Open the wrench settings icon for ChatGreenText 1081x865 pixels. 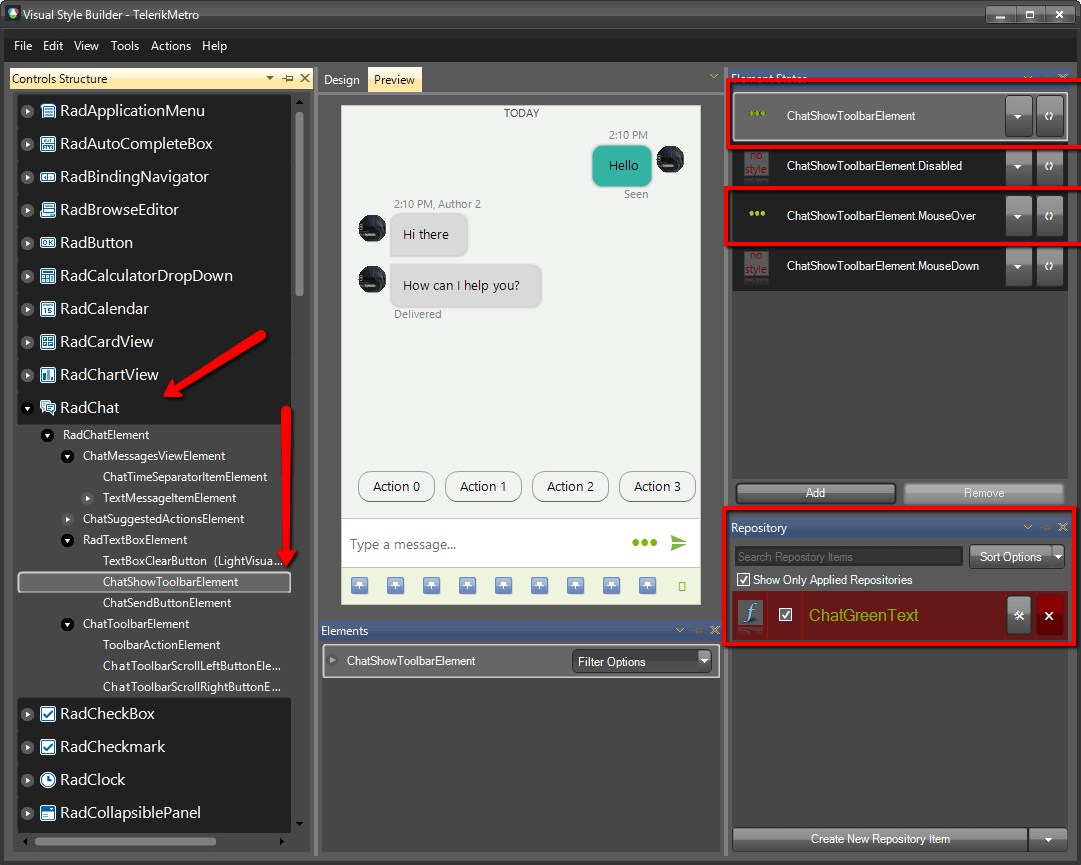click(1019, 616)
